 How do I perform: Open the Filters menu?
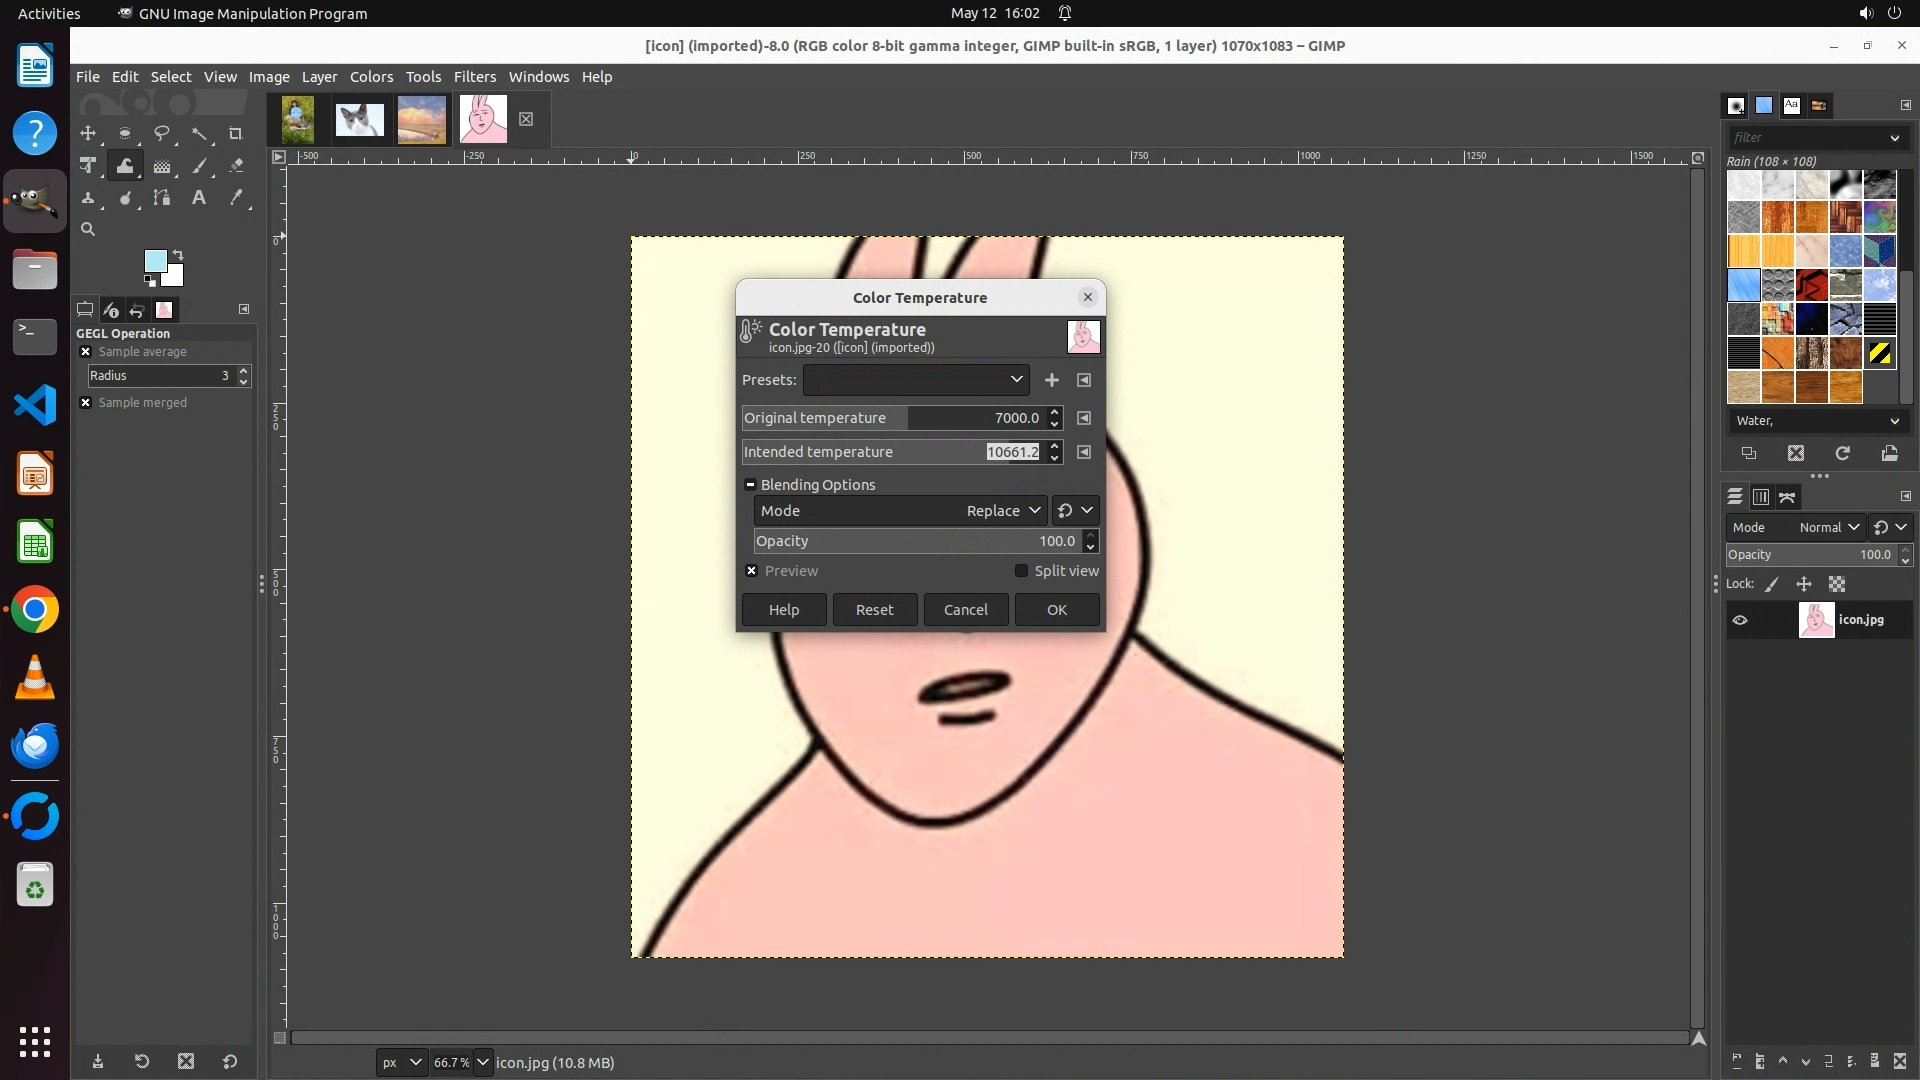coord(474,77)
